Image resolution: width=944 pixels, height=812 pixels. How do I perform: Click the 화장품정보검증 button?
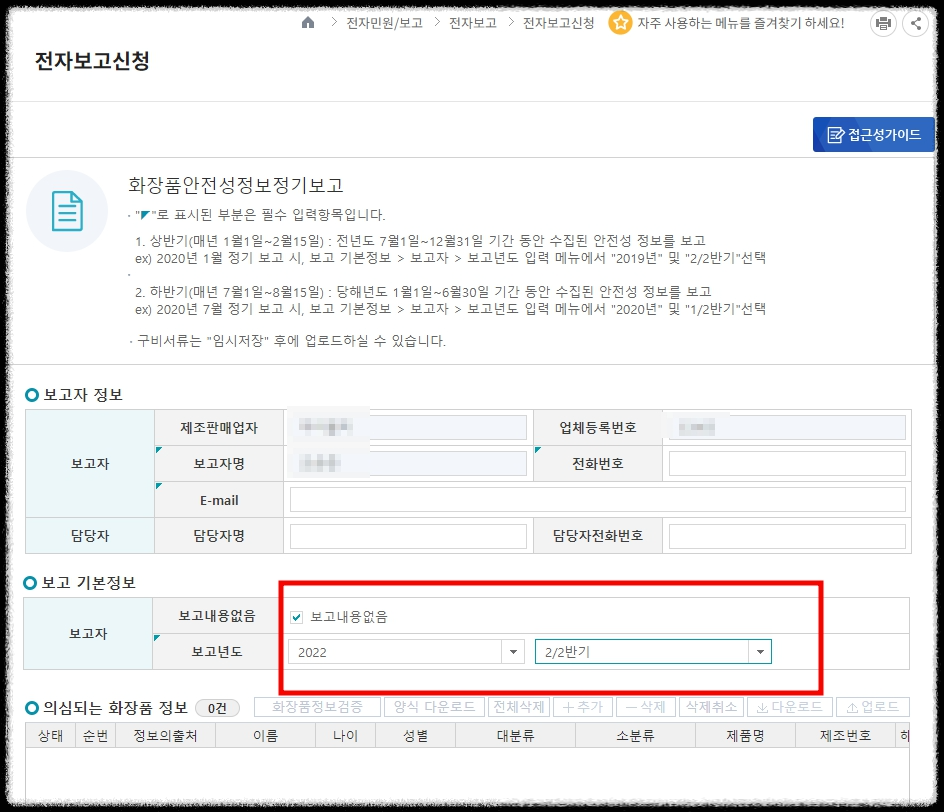click(x=316, y=706)
